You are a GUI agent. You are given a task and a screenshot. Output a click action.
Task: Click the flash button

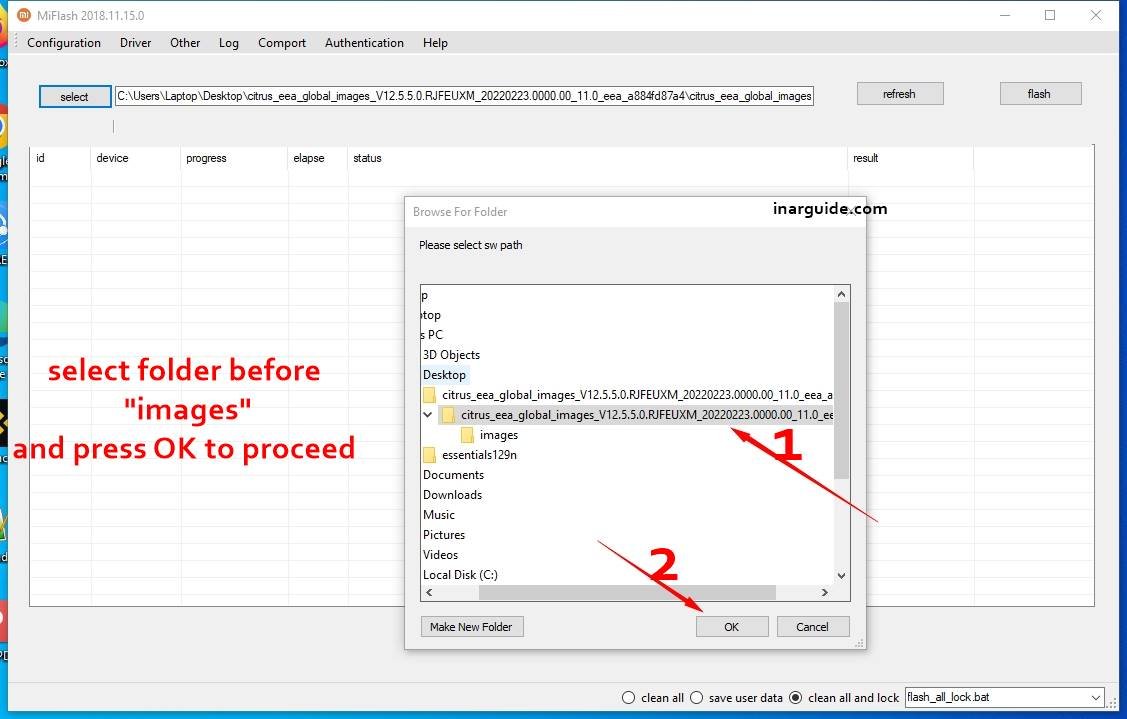coord(1040,94)
